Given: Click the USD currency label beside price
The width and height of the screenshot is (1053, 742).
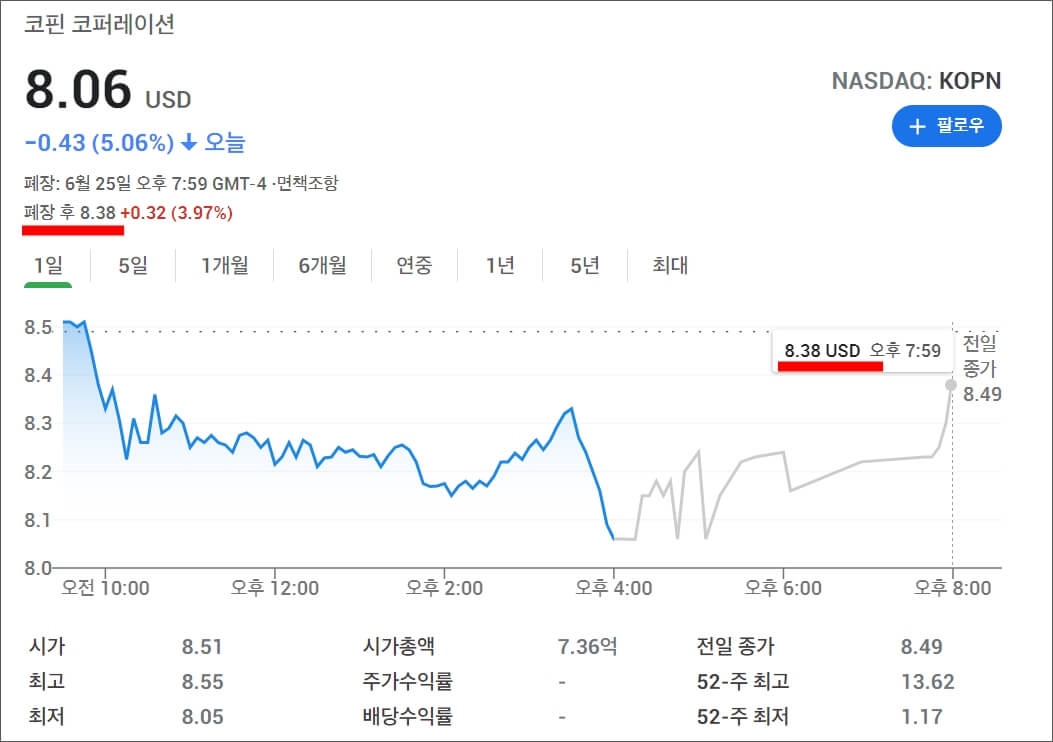Looking at the screenshot, I should click(169, 100).
